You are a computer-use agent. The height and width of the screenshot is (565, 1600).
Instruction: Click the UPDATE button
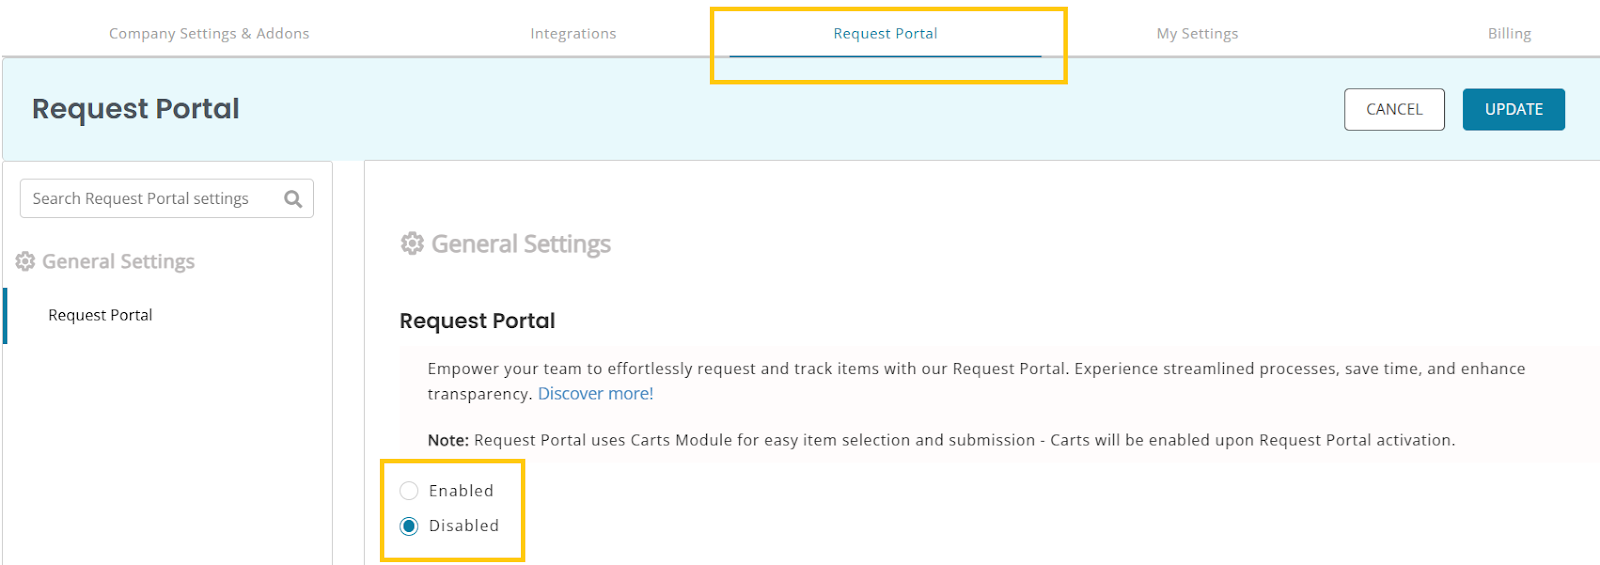pos(1513,110)
